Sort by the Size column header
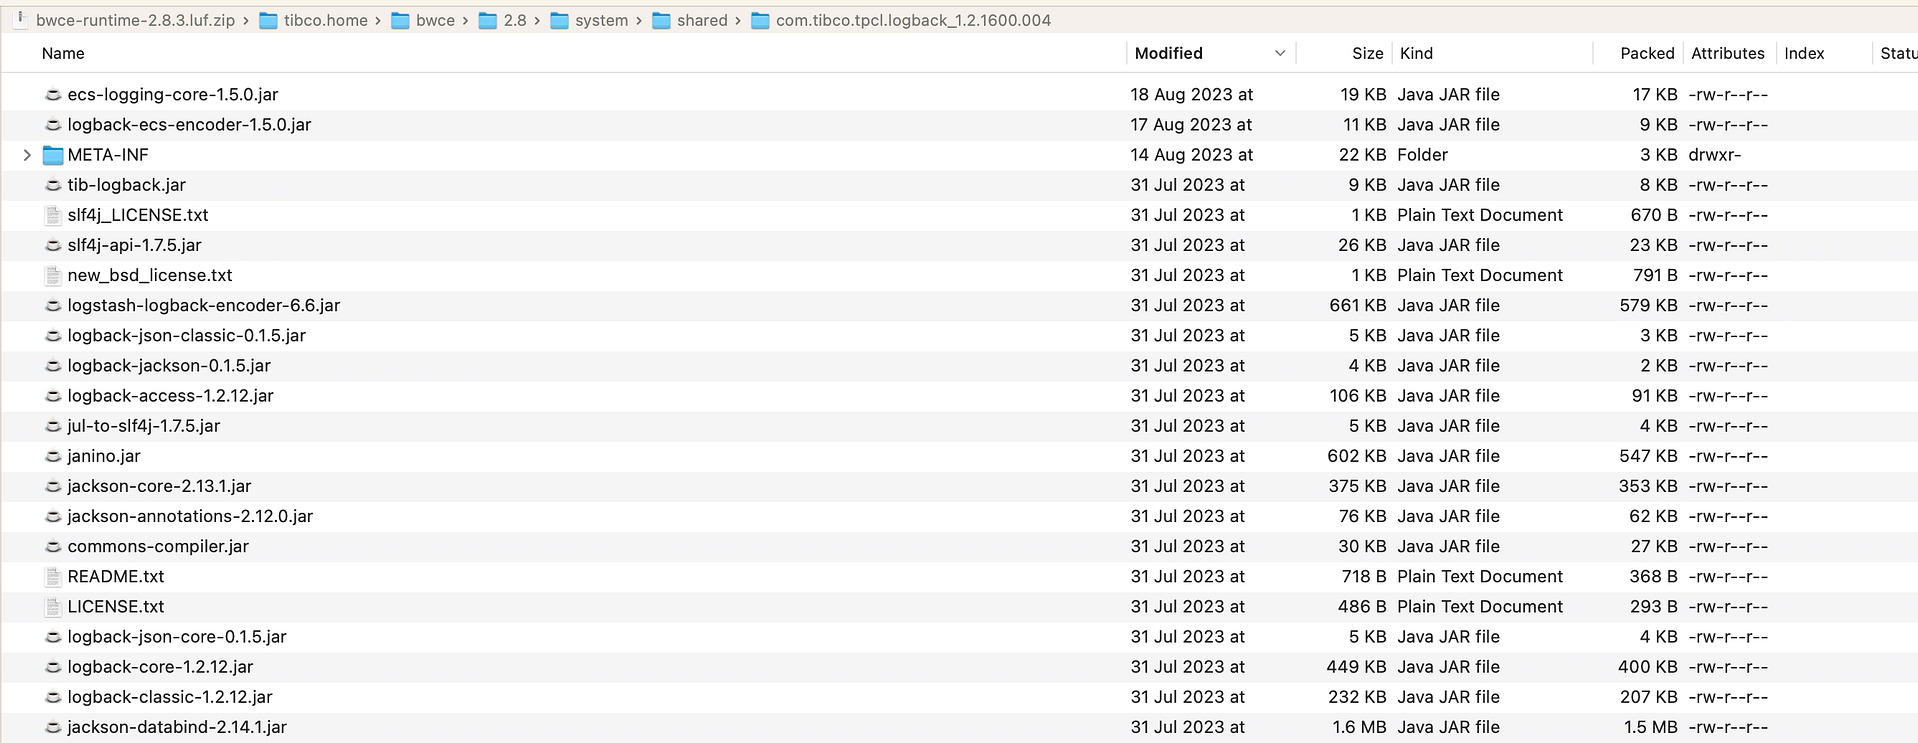 [1367, 54]
